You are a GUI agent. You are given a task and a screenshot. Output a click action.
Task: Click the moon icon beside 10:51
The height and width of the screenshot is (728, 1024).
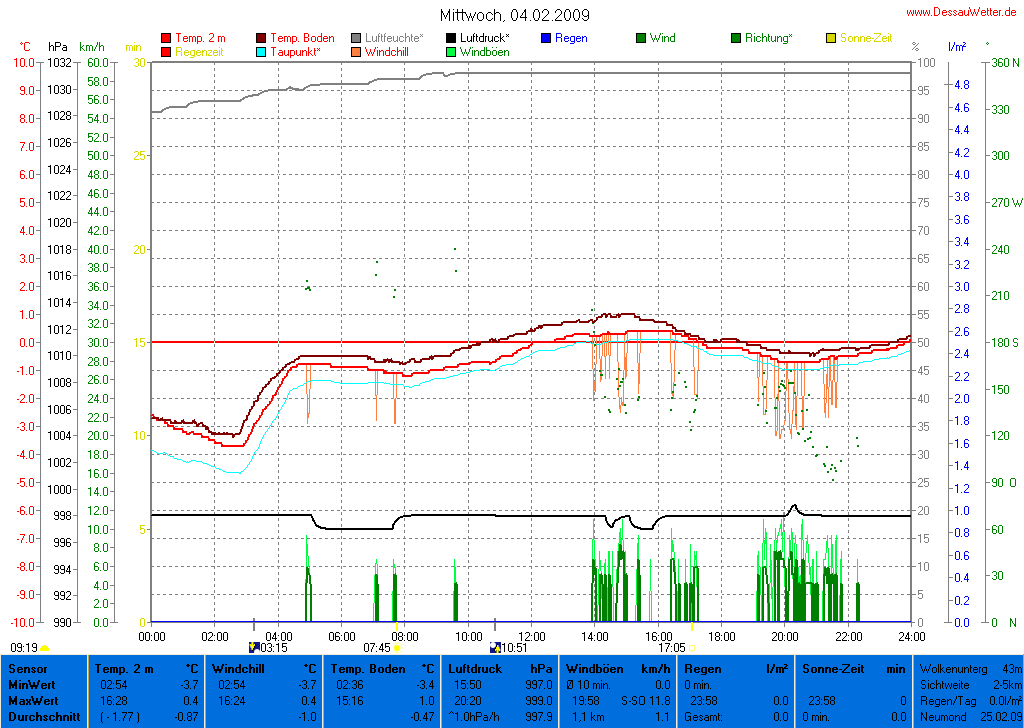[494, 648]
